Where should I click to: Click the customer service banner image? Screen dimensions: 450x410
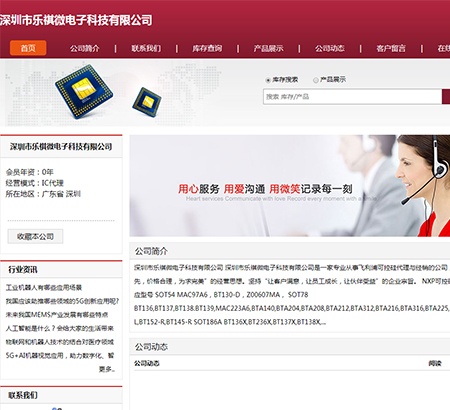(290, 186)
